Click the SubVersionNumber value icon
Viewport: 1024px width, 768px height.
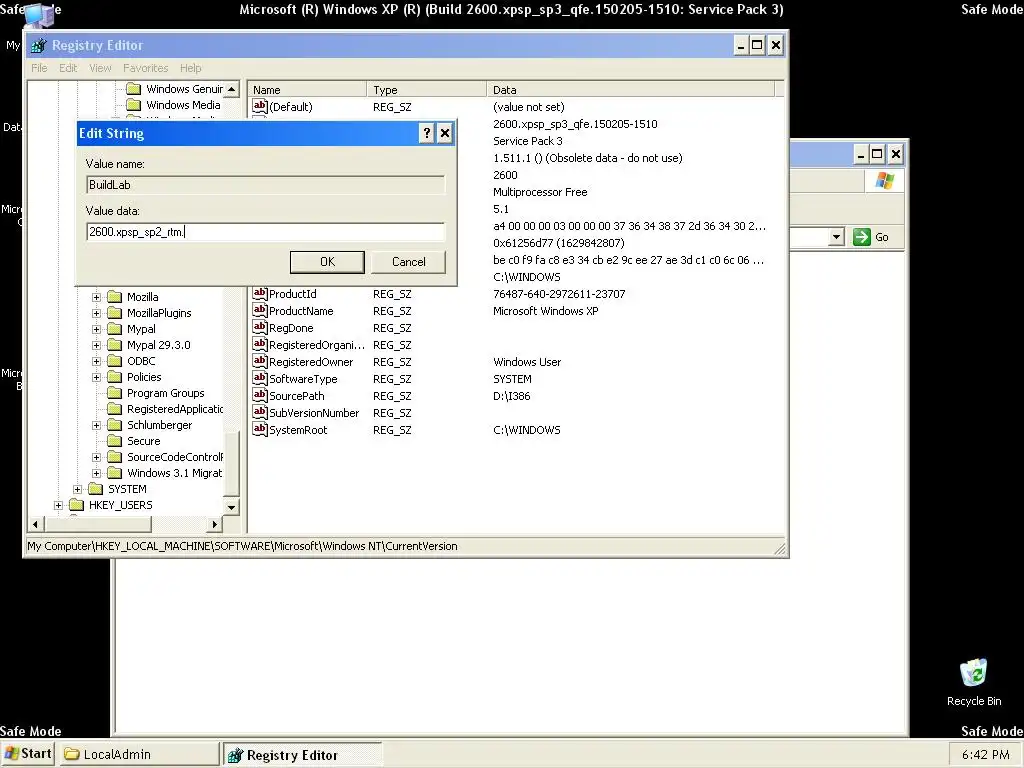point(260,413)
